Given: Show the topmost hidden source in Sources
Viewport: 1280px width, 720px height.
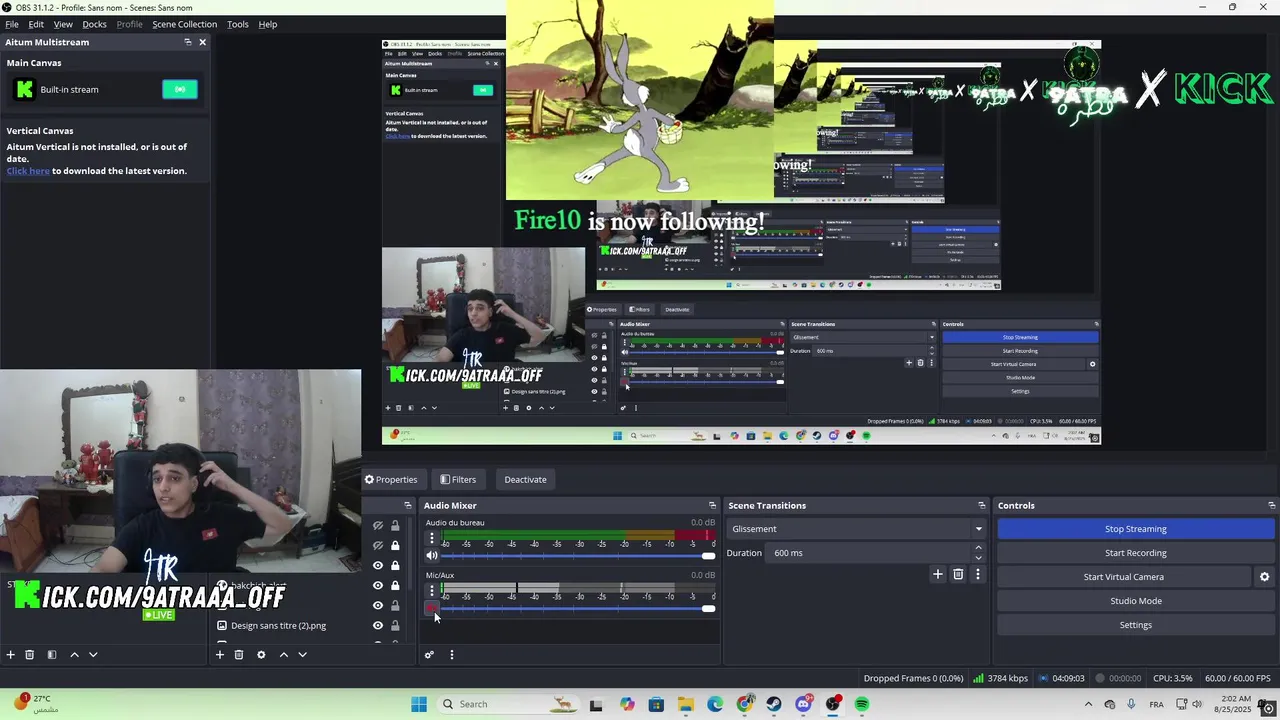Looking at the screenshot, I should coord(378,525).
